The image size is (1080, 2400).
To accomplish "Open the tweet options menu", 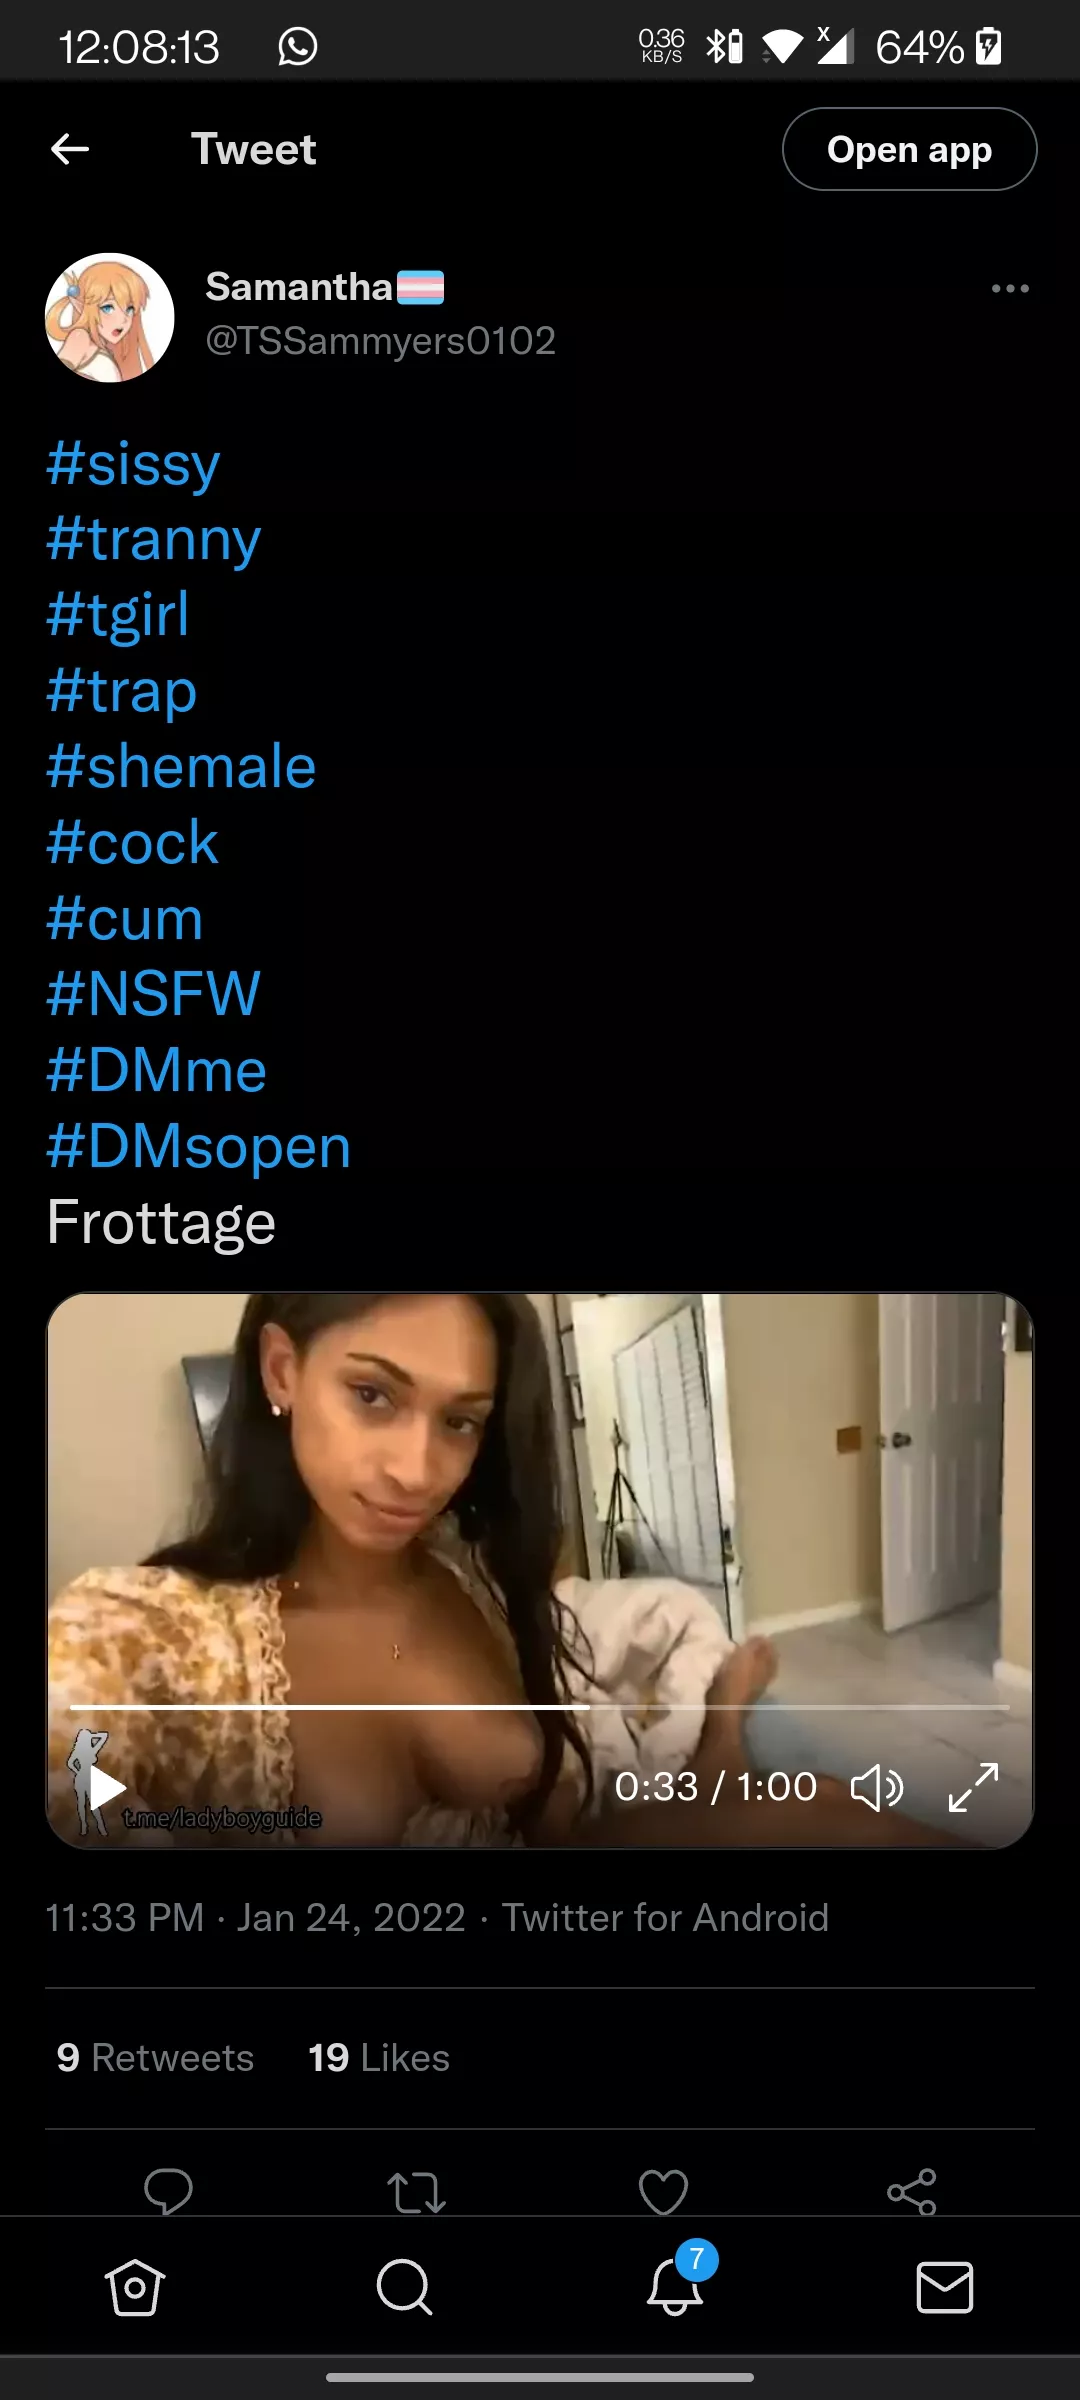I will [1009, 289].
